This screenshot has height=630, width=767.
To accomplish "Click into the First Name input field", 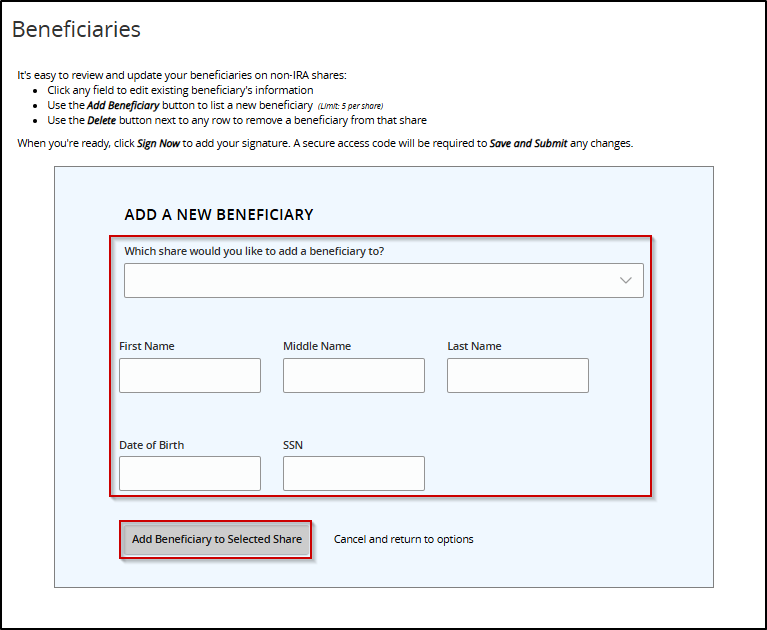I will (190, 376).
